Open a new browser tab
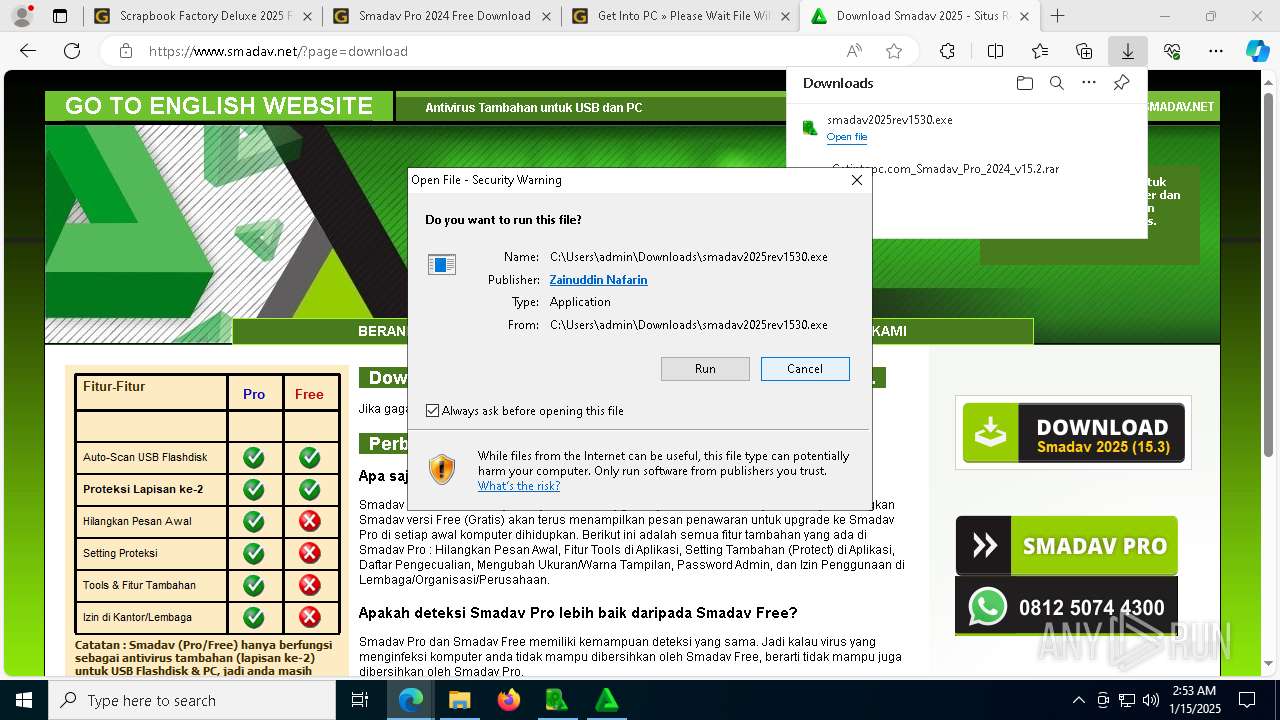The image size is (1280, 720). click(x=1057, y=16)
